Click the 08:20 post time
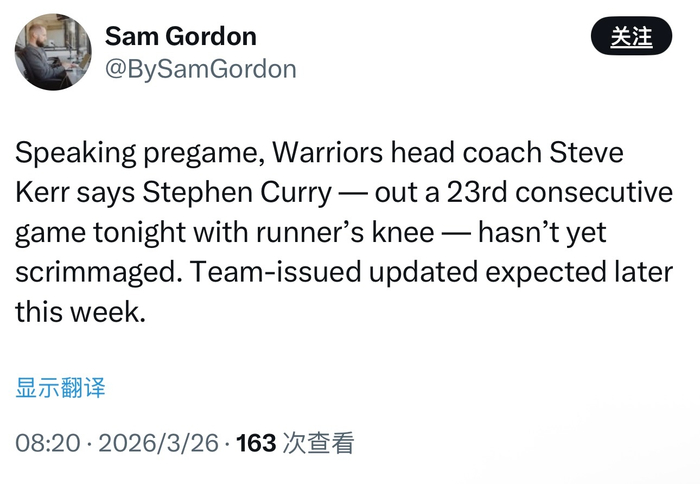 [x=47, y=443]
